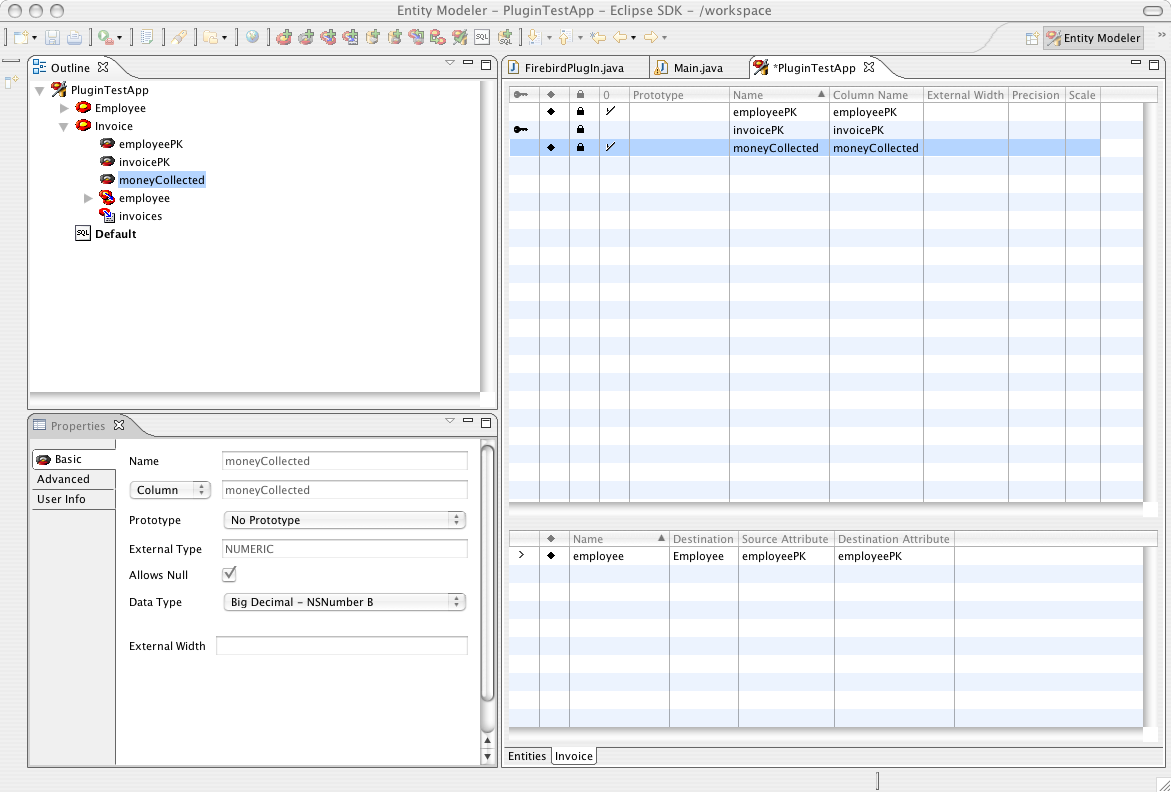Switch to the Entities bottom tab
This screenshot has height=792, width=1171.
[x=527, y=756]
